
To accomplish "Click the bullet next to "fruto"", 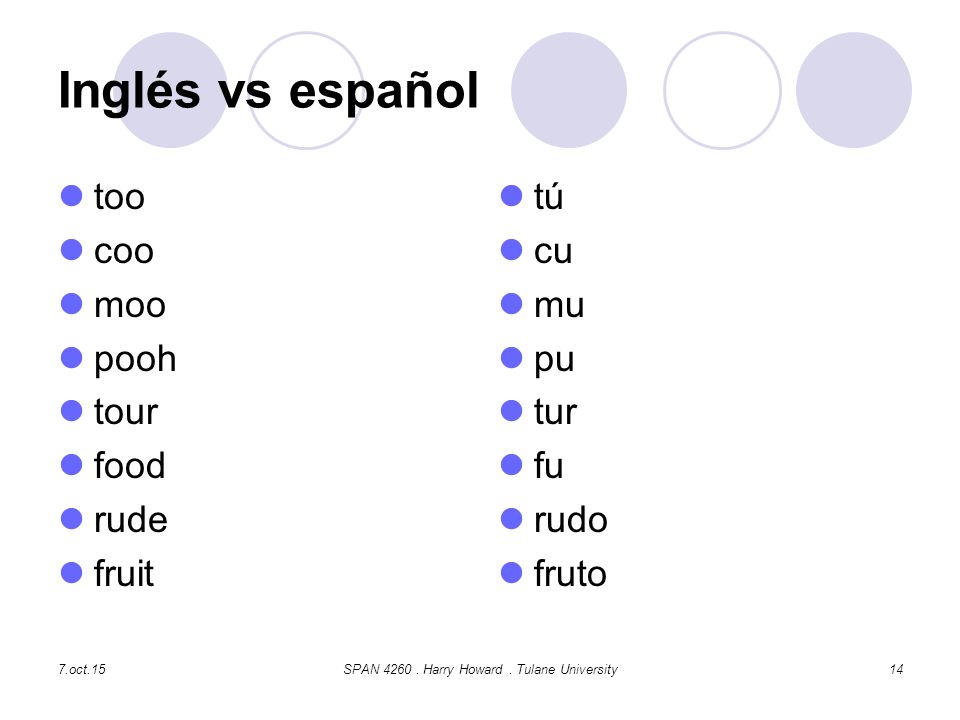I will tap(511, 573).
